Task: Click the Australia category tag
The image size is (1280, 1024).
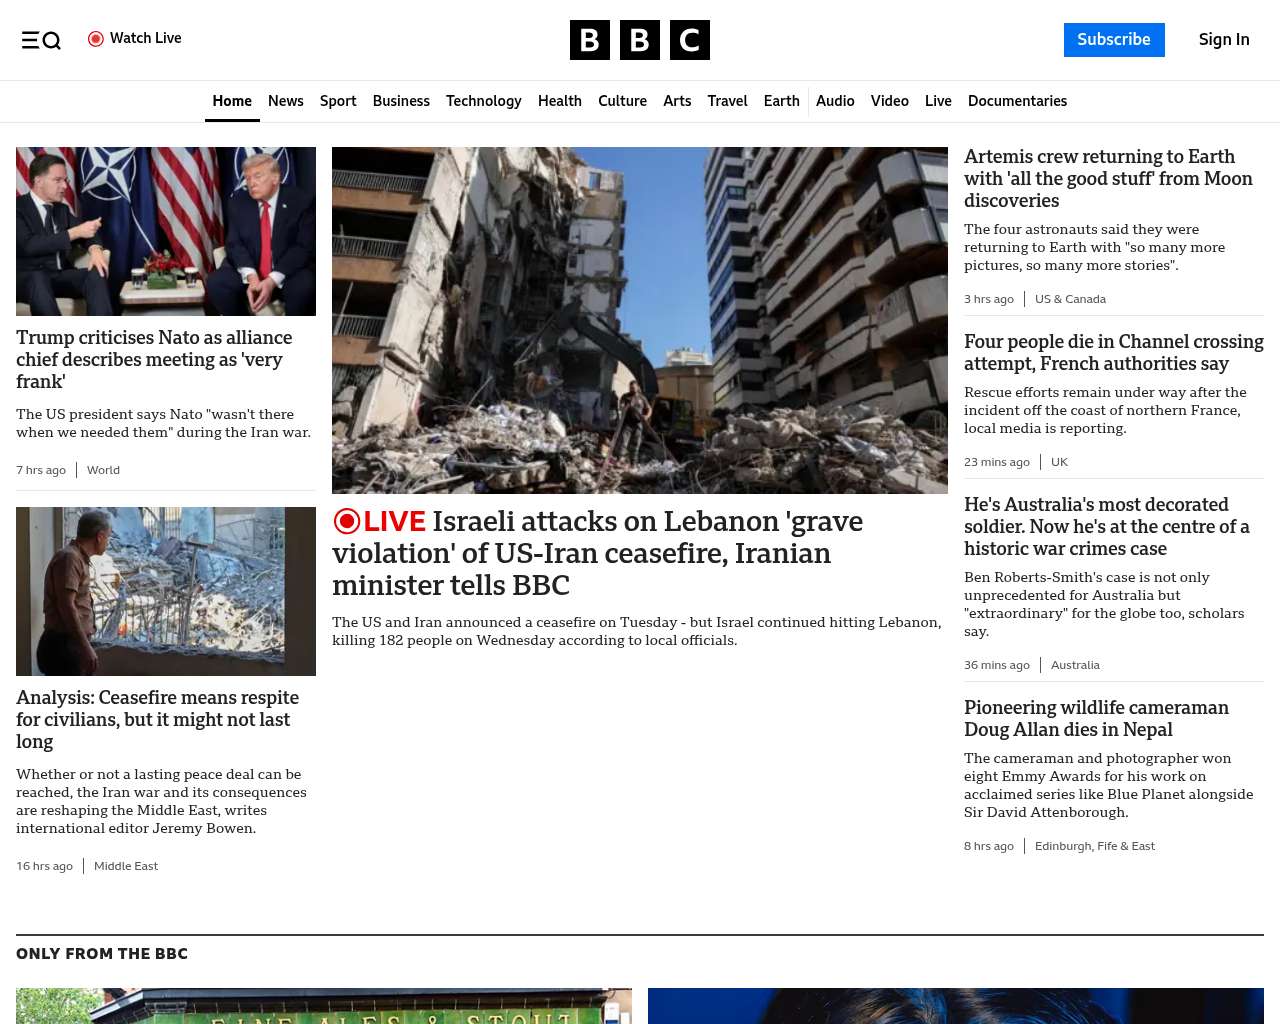Action: [x=1075, y=665]
